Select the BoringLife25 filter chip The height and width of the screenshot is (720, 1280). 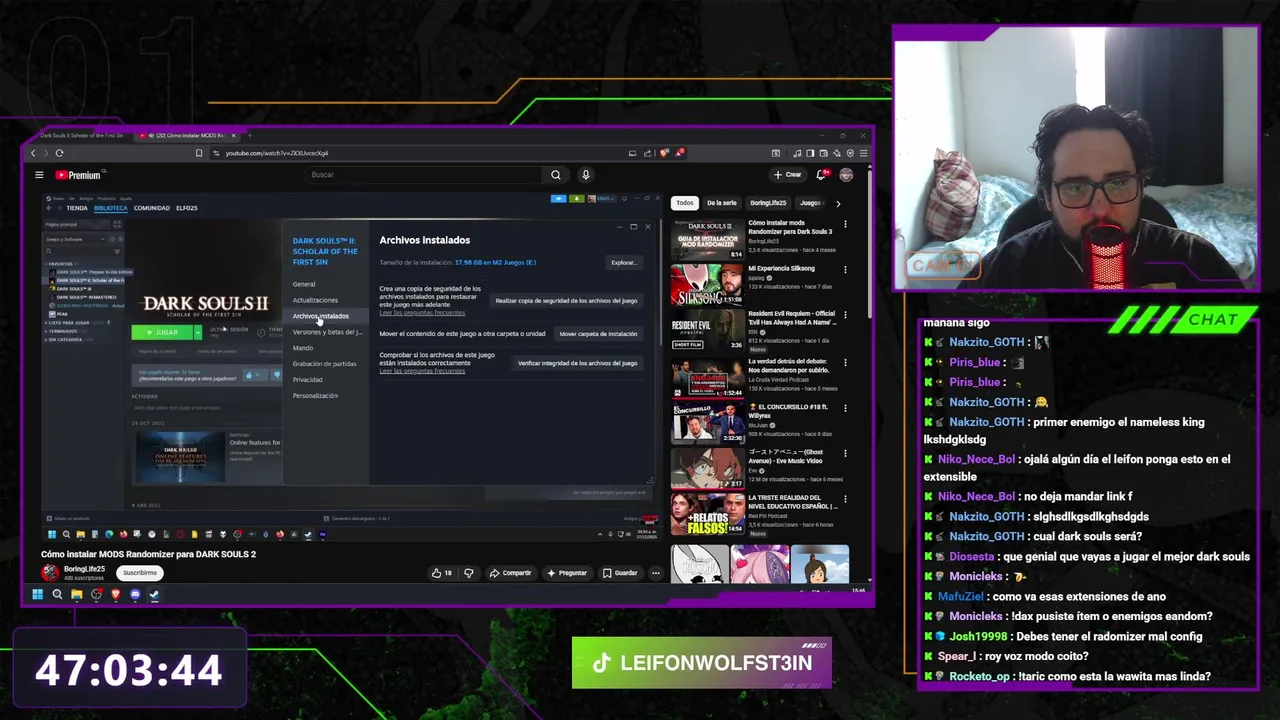(x=769, y=203)
